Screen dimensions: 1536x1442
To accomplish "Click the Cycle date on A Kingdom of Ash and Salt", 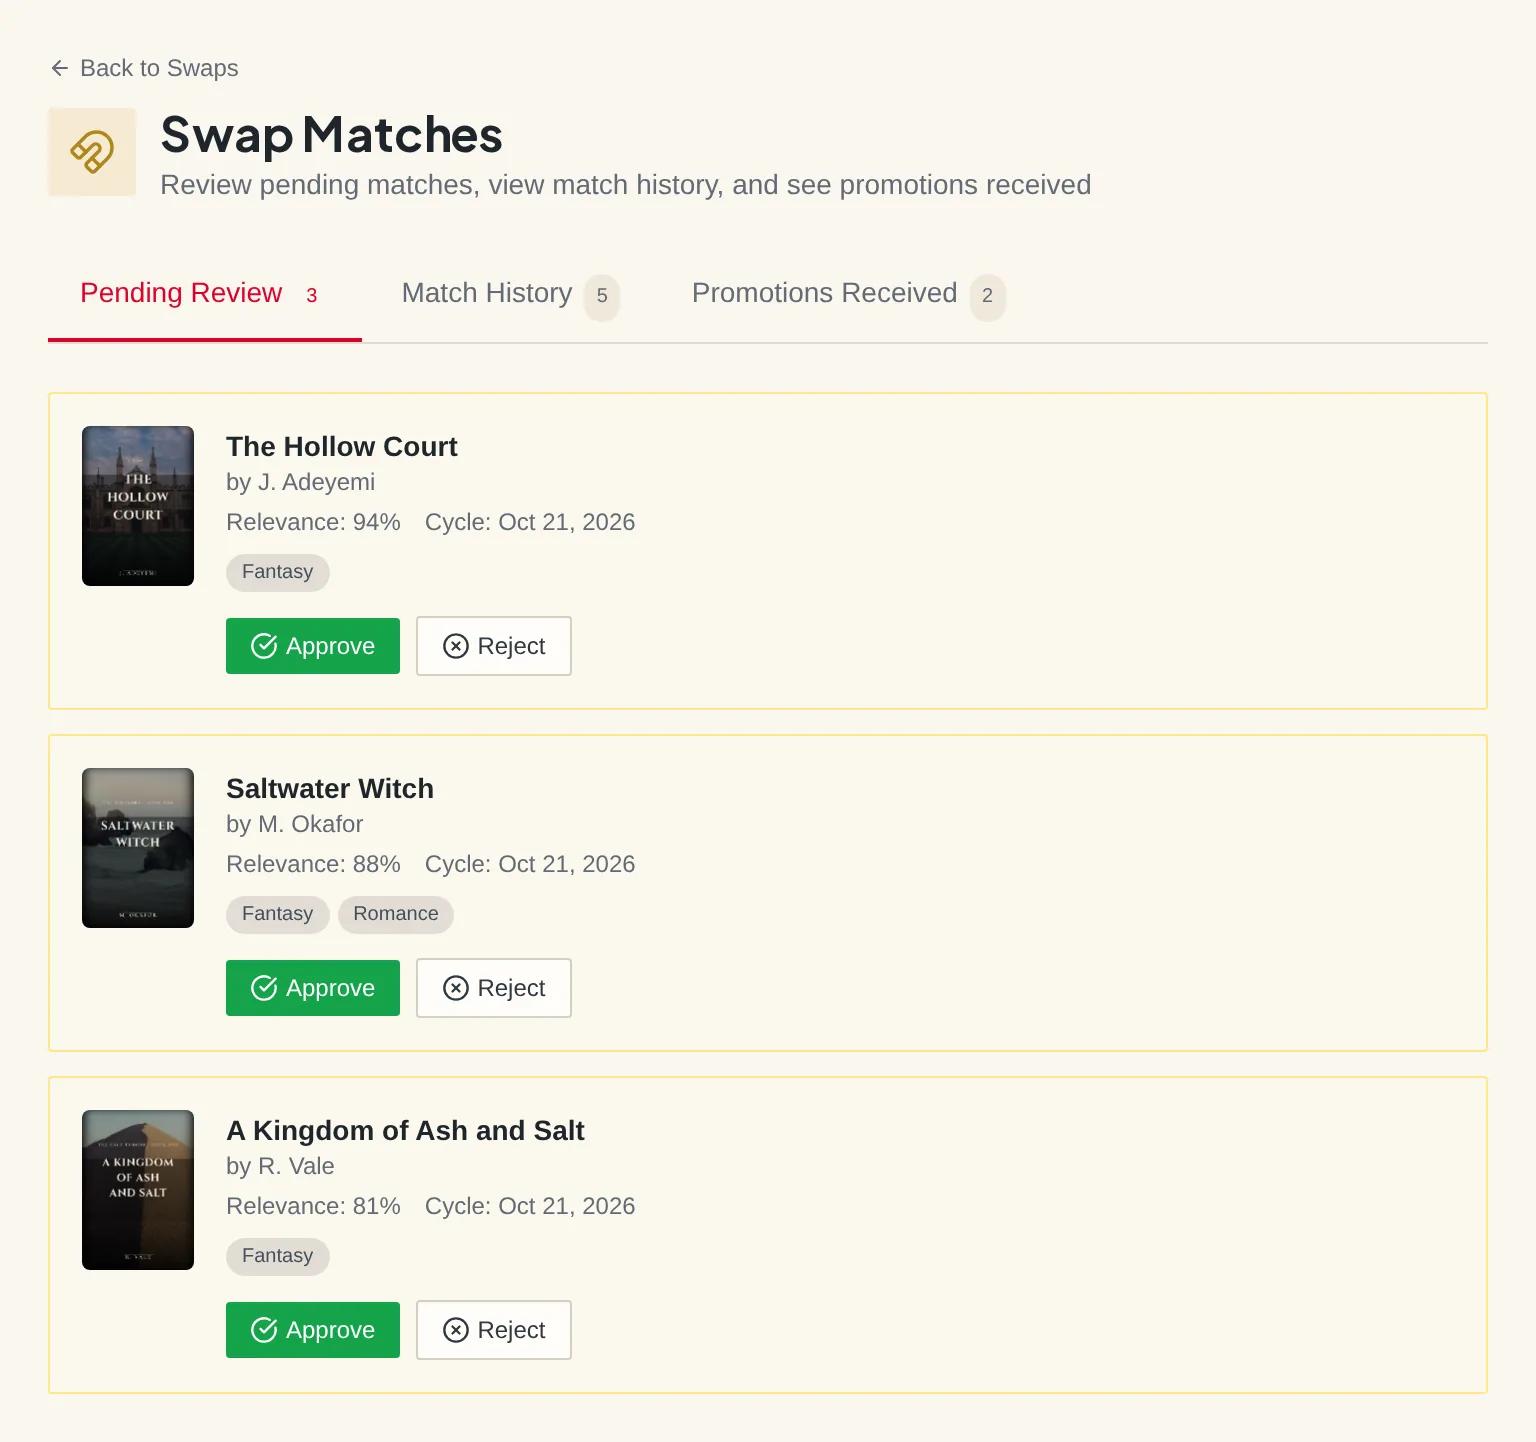I will point(530,1206).
